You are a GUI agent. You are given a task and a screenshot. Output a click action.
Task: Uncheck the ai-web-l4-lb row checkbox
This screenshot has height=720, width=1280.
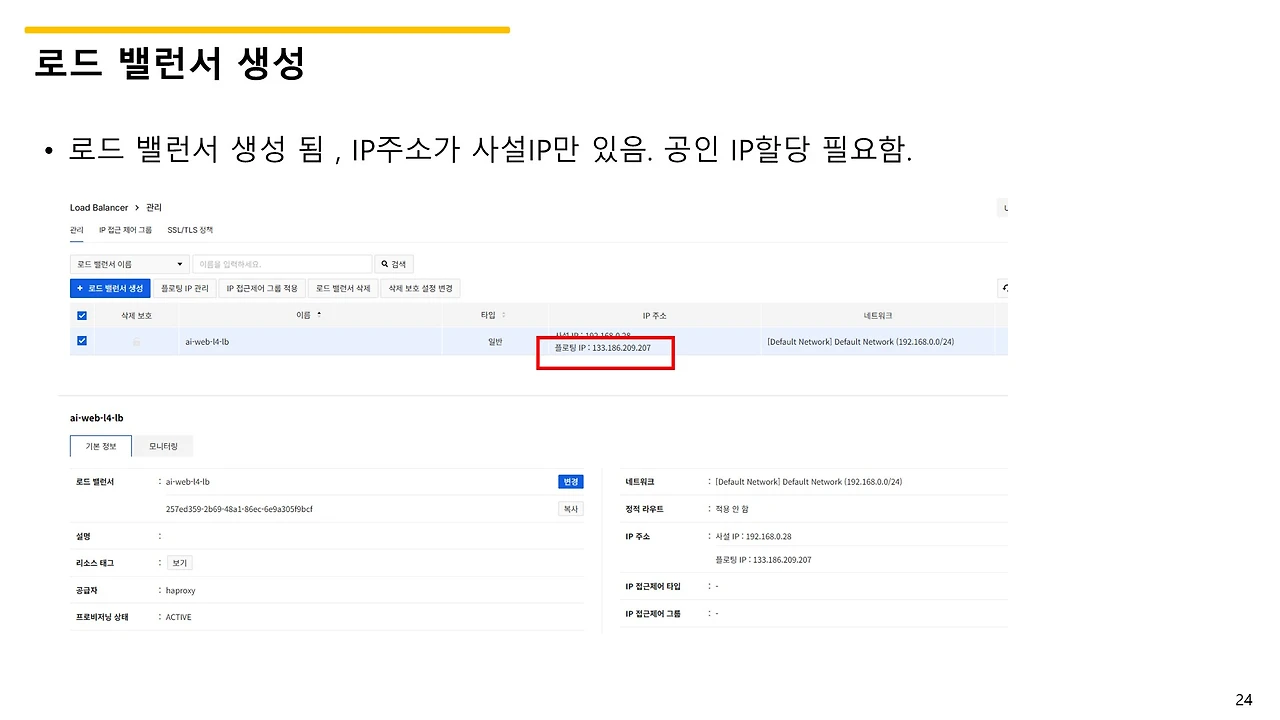[82, 341]
